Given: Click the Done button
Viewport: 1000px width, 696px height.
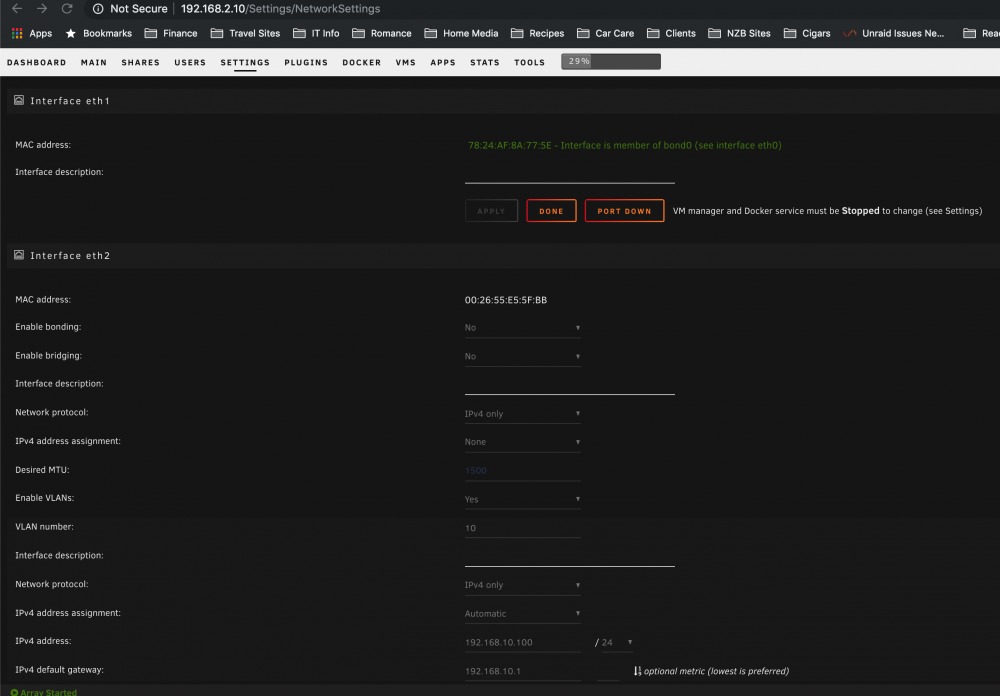Looking at the screenshot, I should tap(551, 211).
